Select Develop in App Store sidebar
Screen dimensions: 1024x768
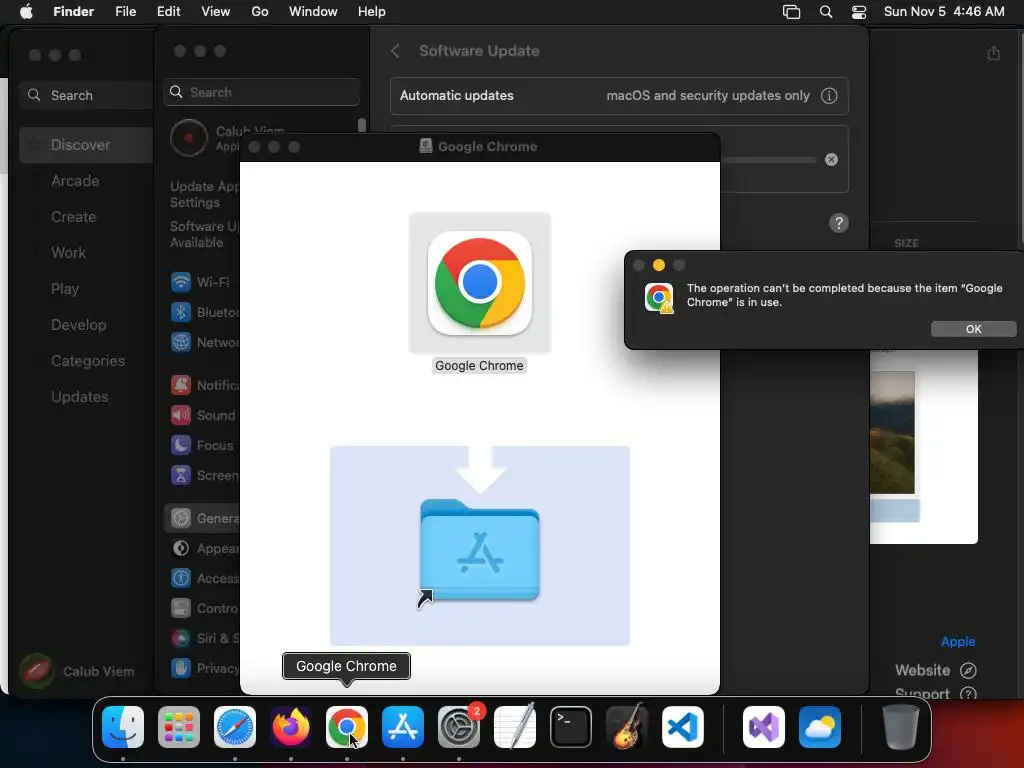coord(78,325)
